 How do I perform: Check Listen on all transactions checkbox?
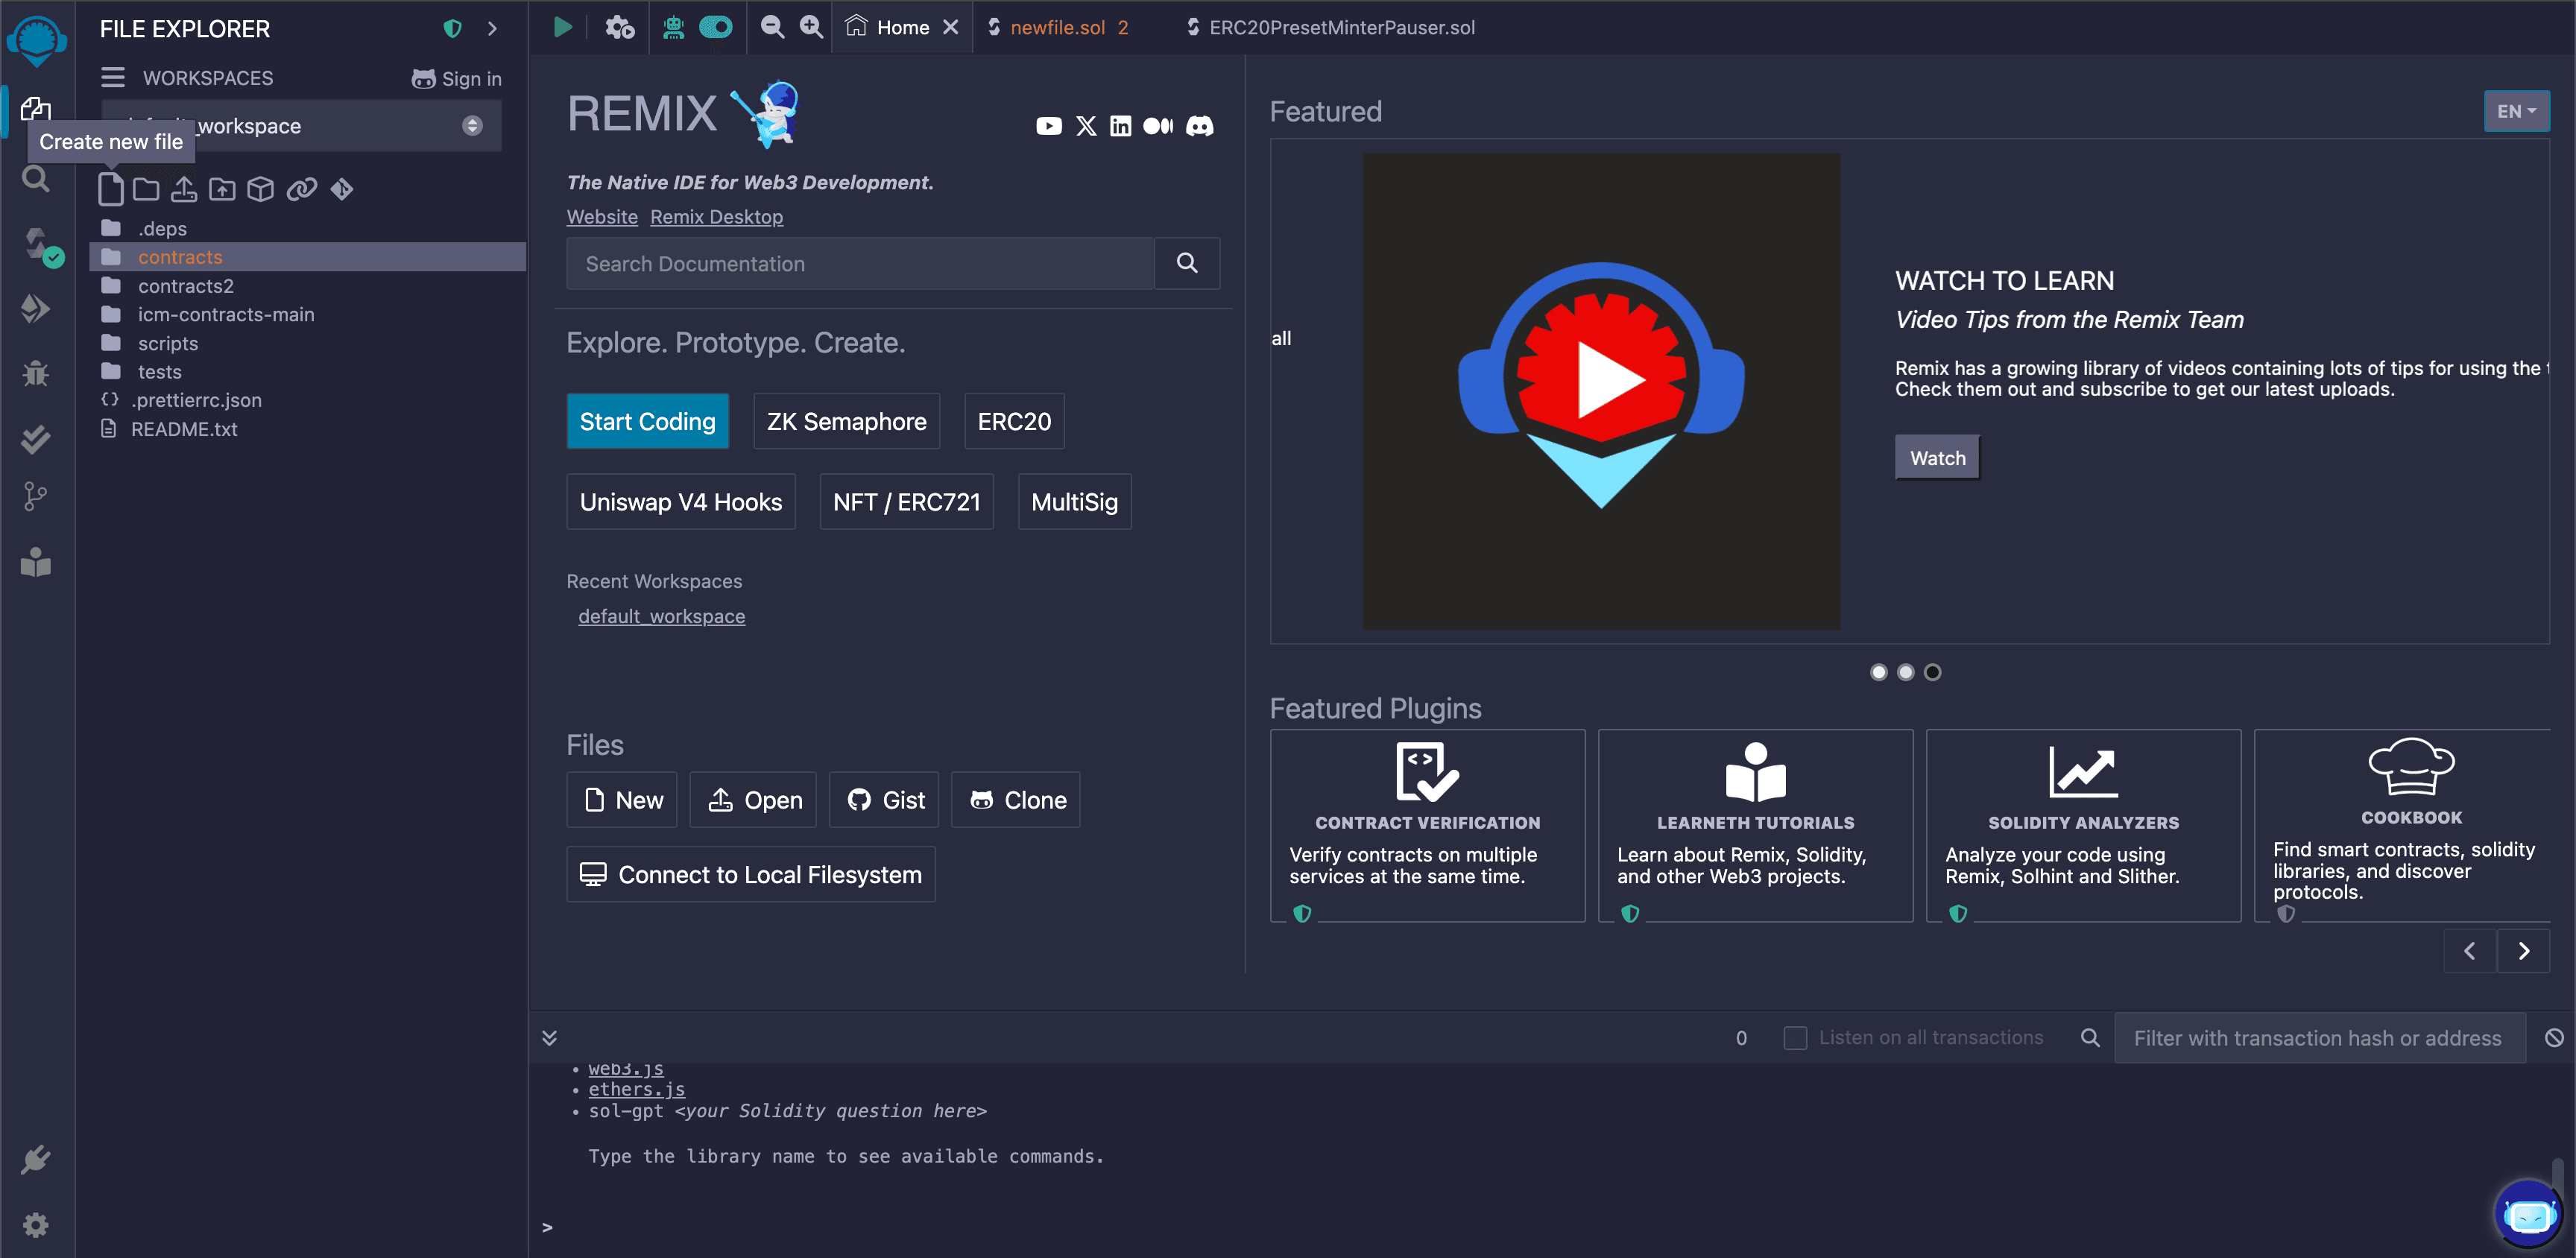(x=1795, y=1038)
